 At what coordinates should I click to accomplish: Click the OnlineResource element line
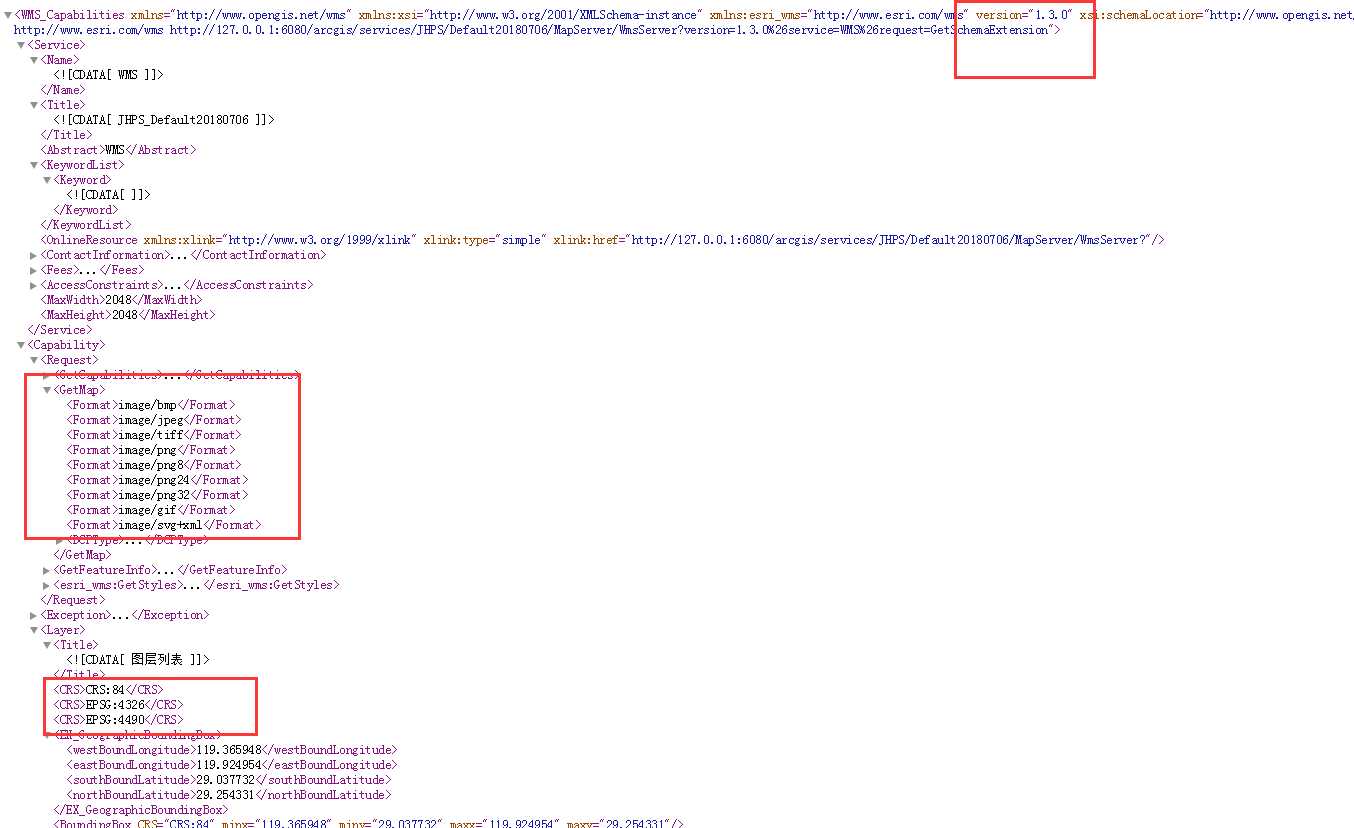[x=603, y=240]
